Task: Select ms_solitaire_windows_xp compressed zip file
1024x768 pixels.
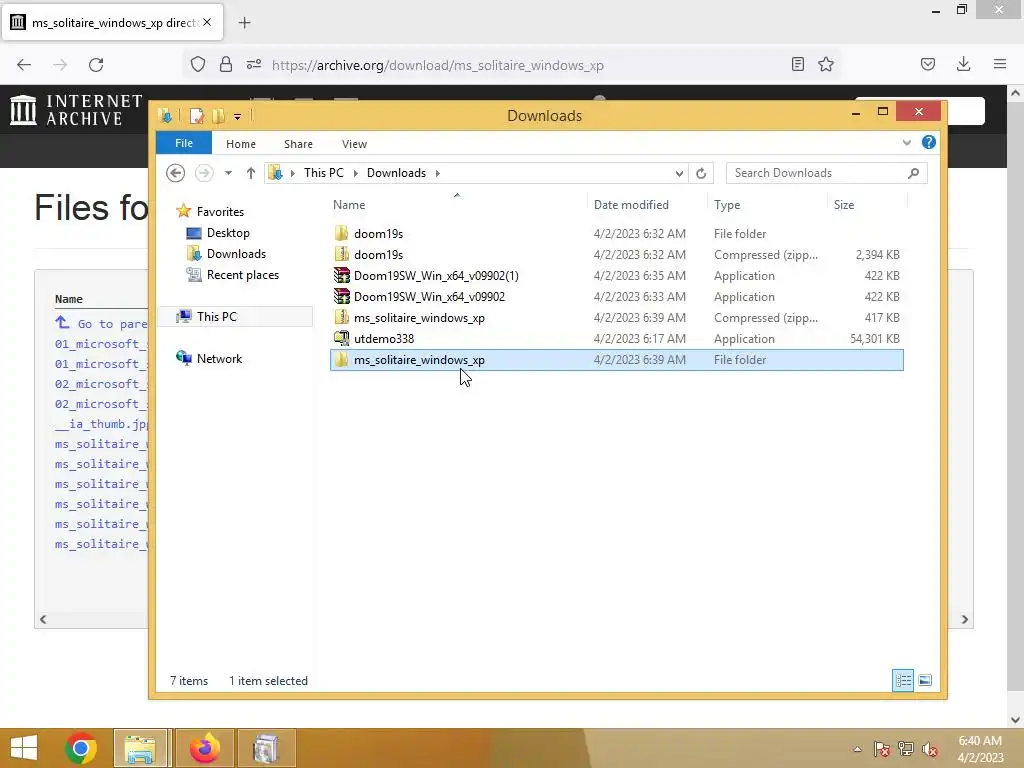Action: point(616,317)
